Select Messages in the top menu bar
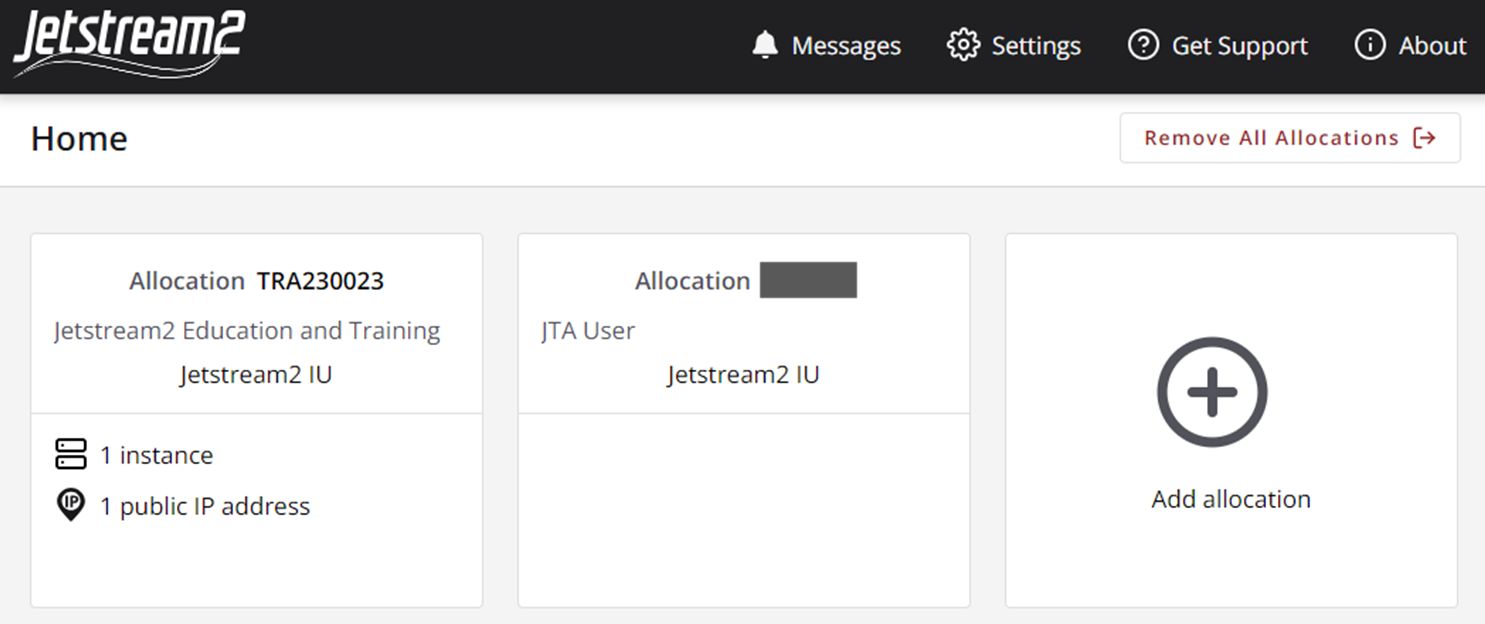1485x624 pixels. click(x=846, y=45)
